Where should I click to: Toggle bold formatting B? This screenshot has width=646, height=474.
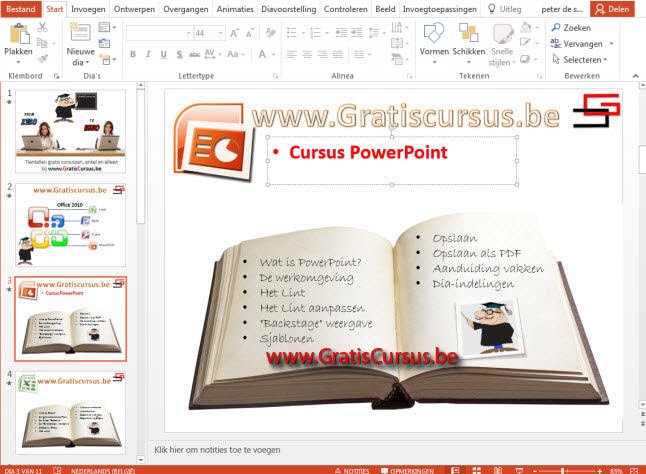[133, 54]
